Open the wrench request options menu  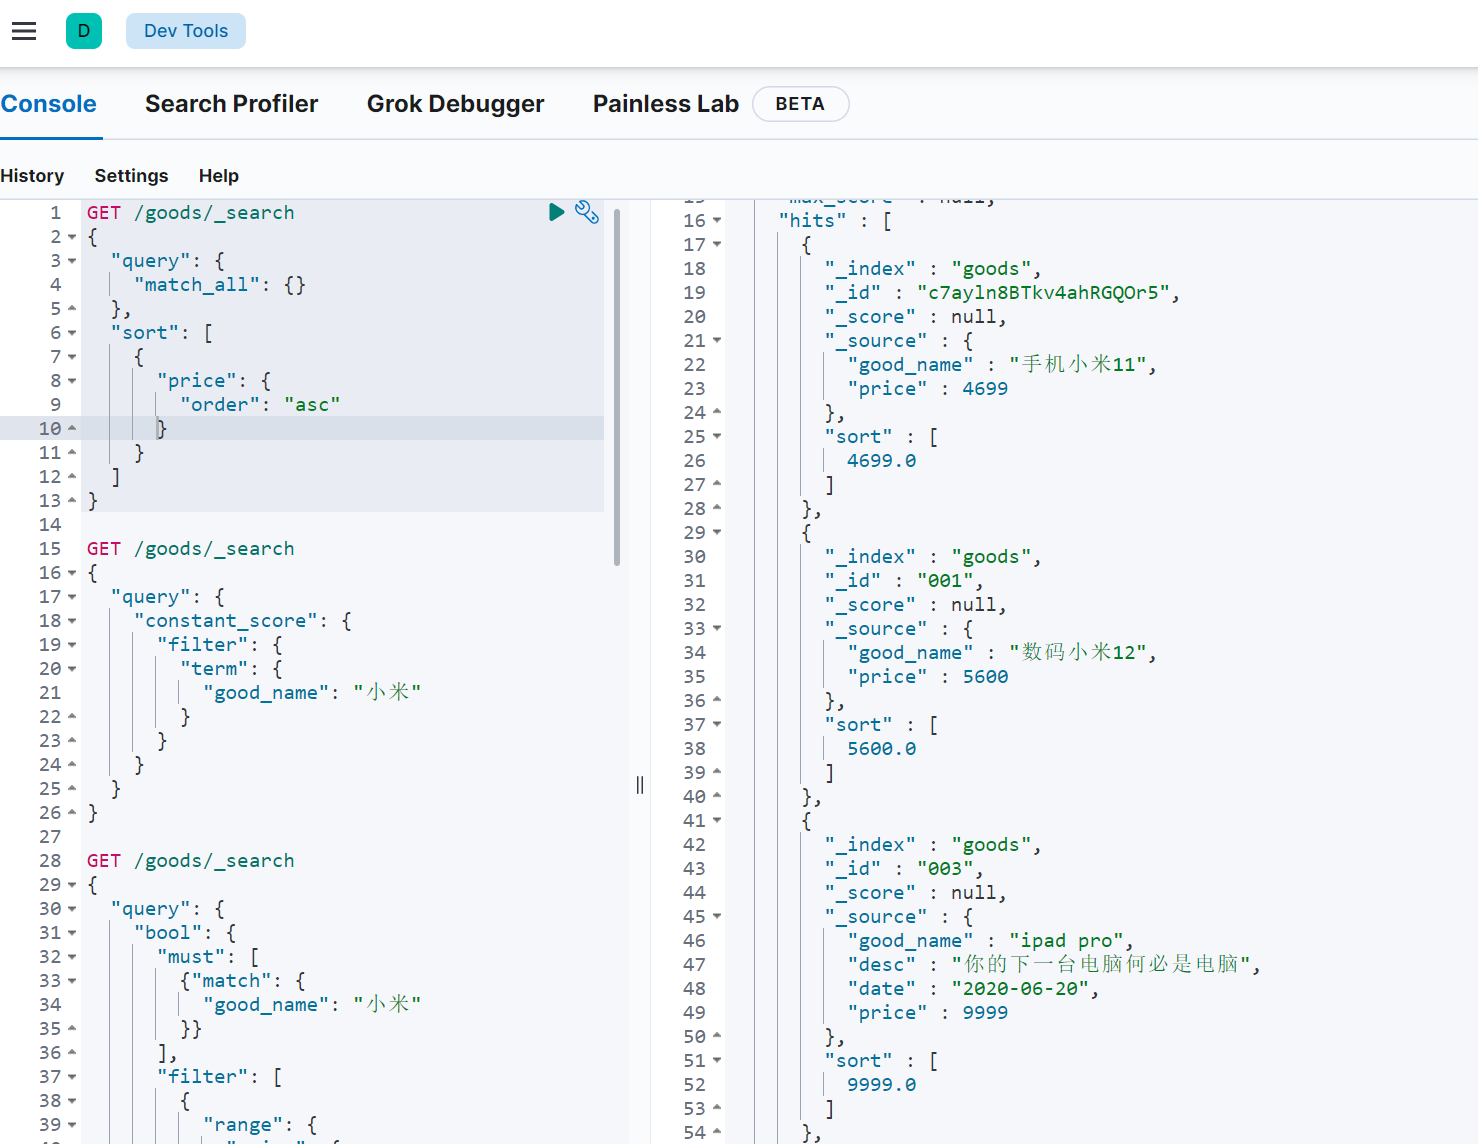(x=587, y=212)
